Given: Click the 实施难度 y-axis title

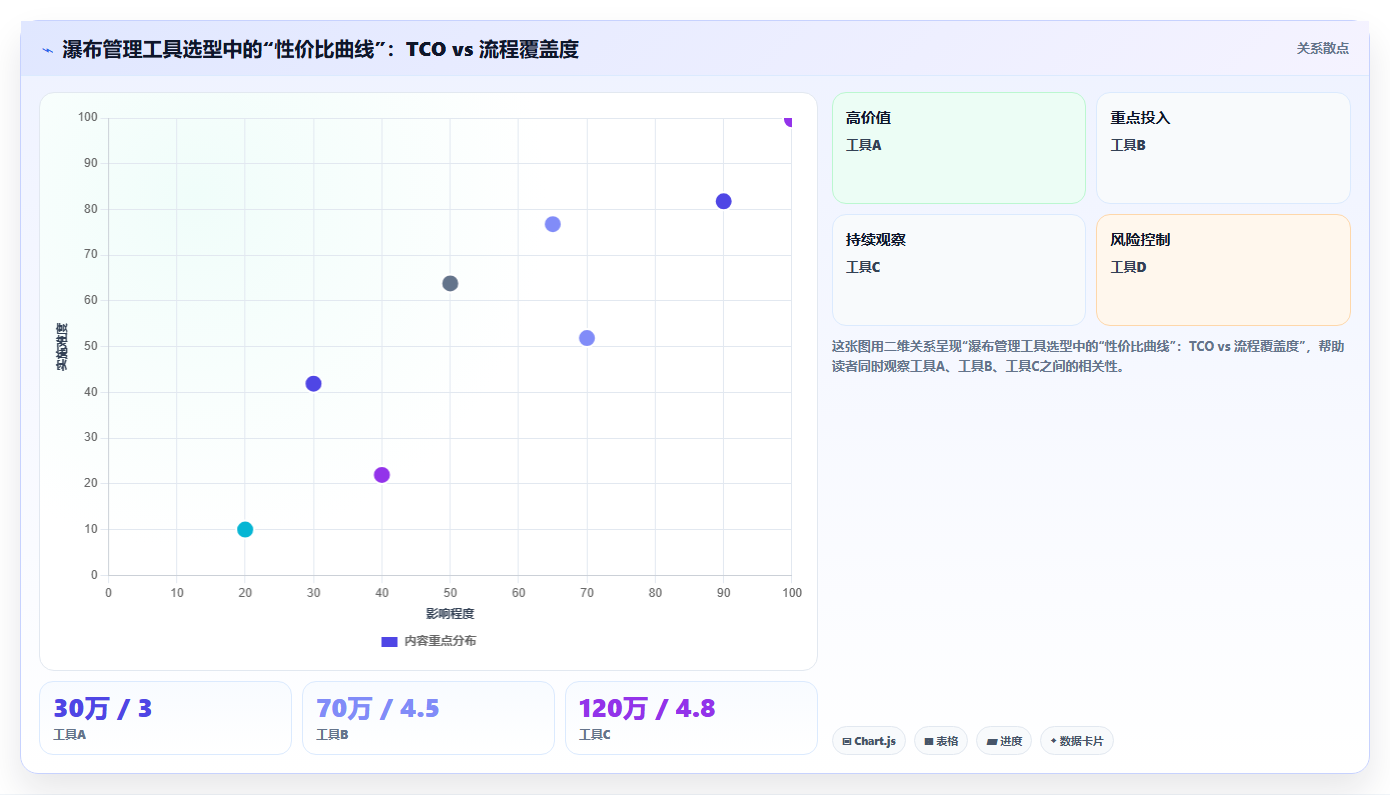Looking at the screenshot, I should tap(62, 347).
